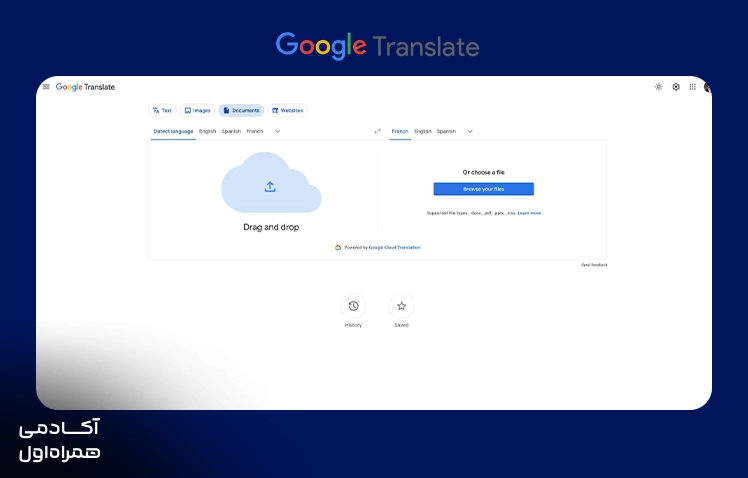Open the Google apps grid
The height and width of the screenshot is (478, 748).
click(x=692, y=87)
